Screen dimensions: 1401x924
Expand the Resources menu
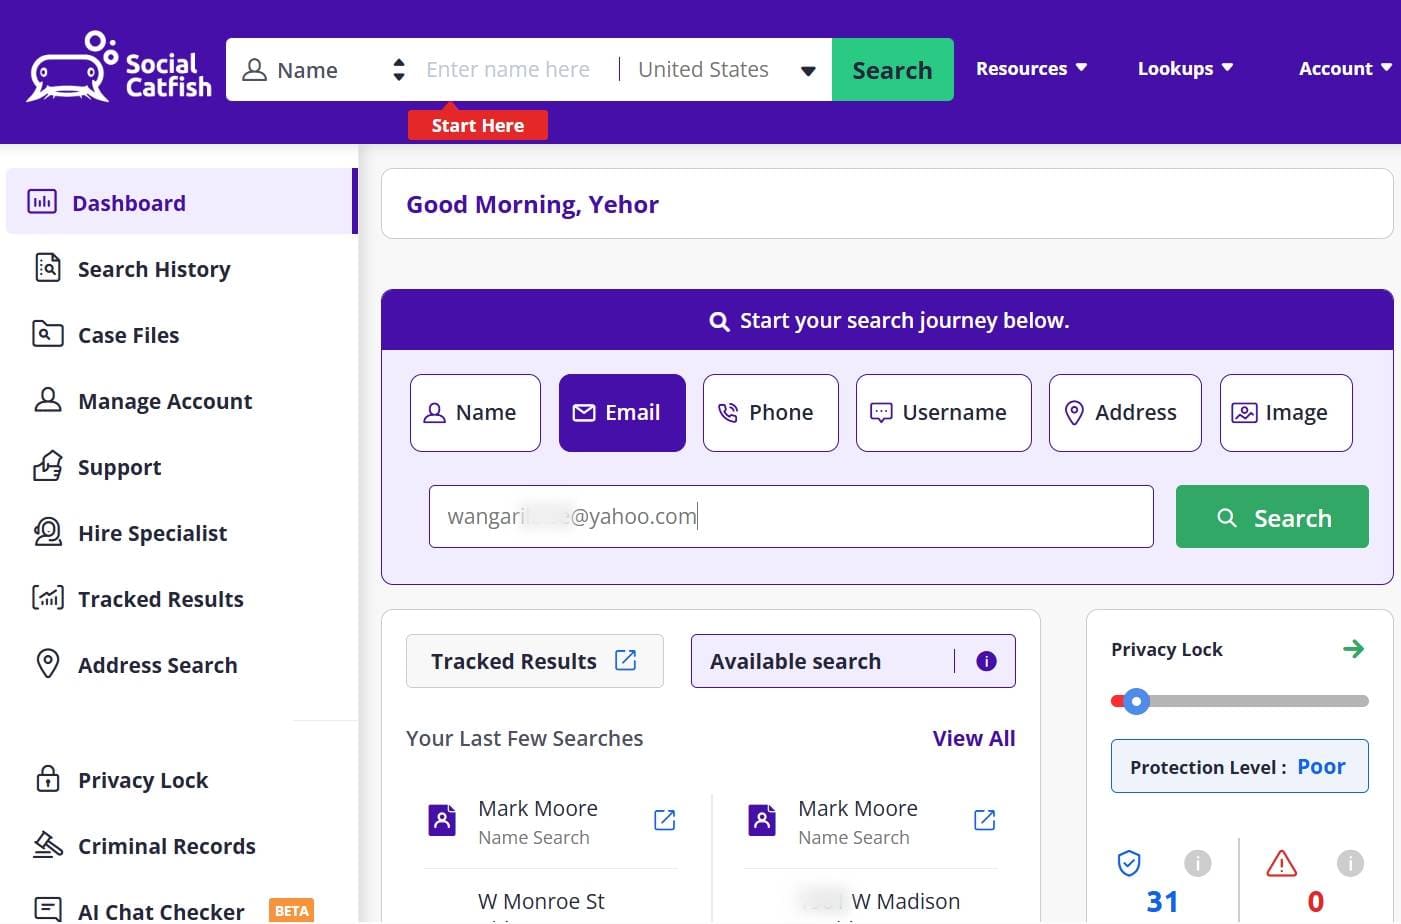click(1031, 68)
